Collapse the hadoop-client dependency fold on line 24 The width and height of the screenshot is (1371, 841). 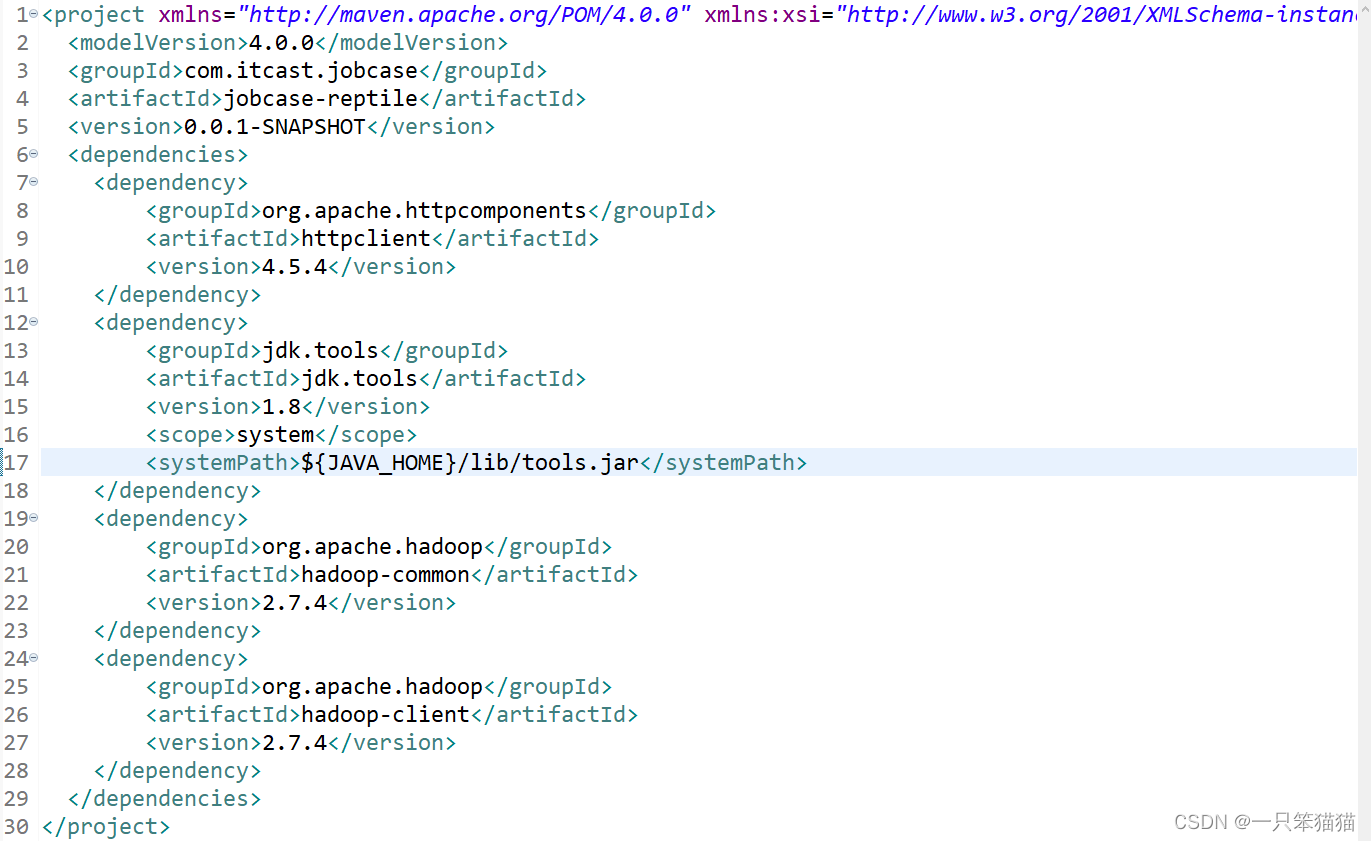click(34, 657)
